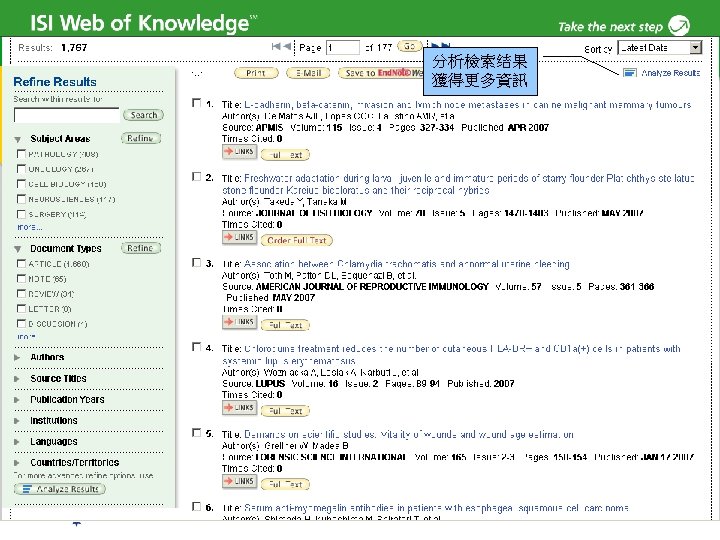Screen dimensions: 720x540
Task: Click Take the next step arrow icon
Action: (679, 25)
